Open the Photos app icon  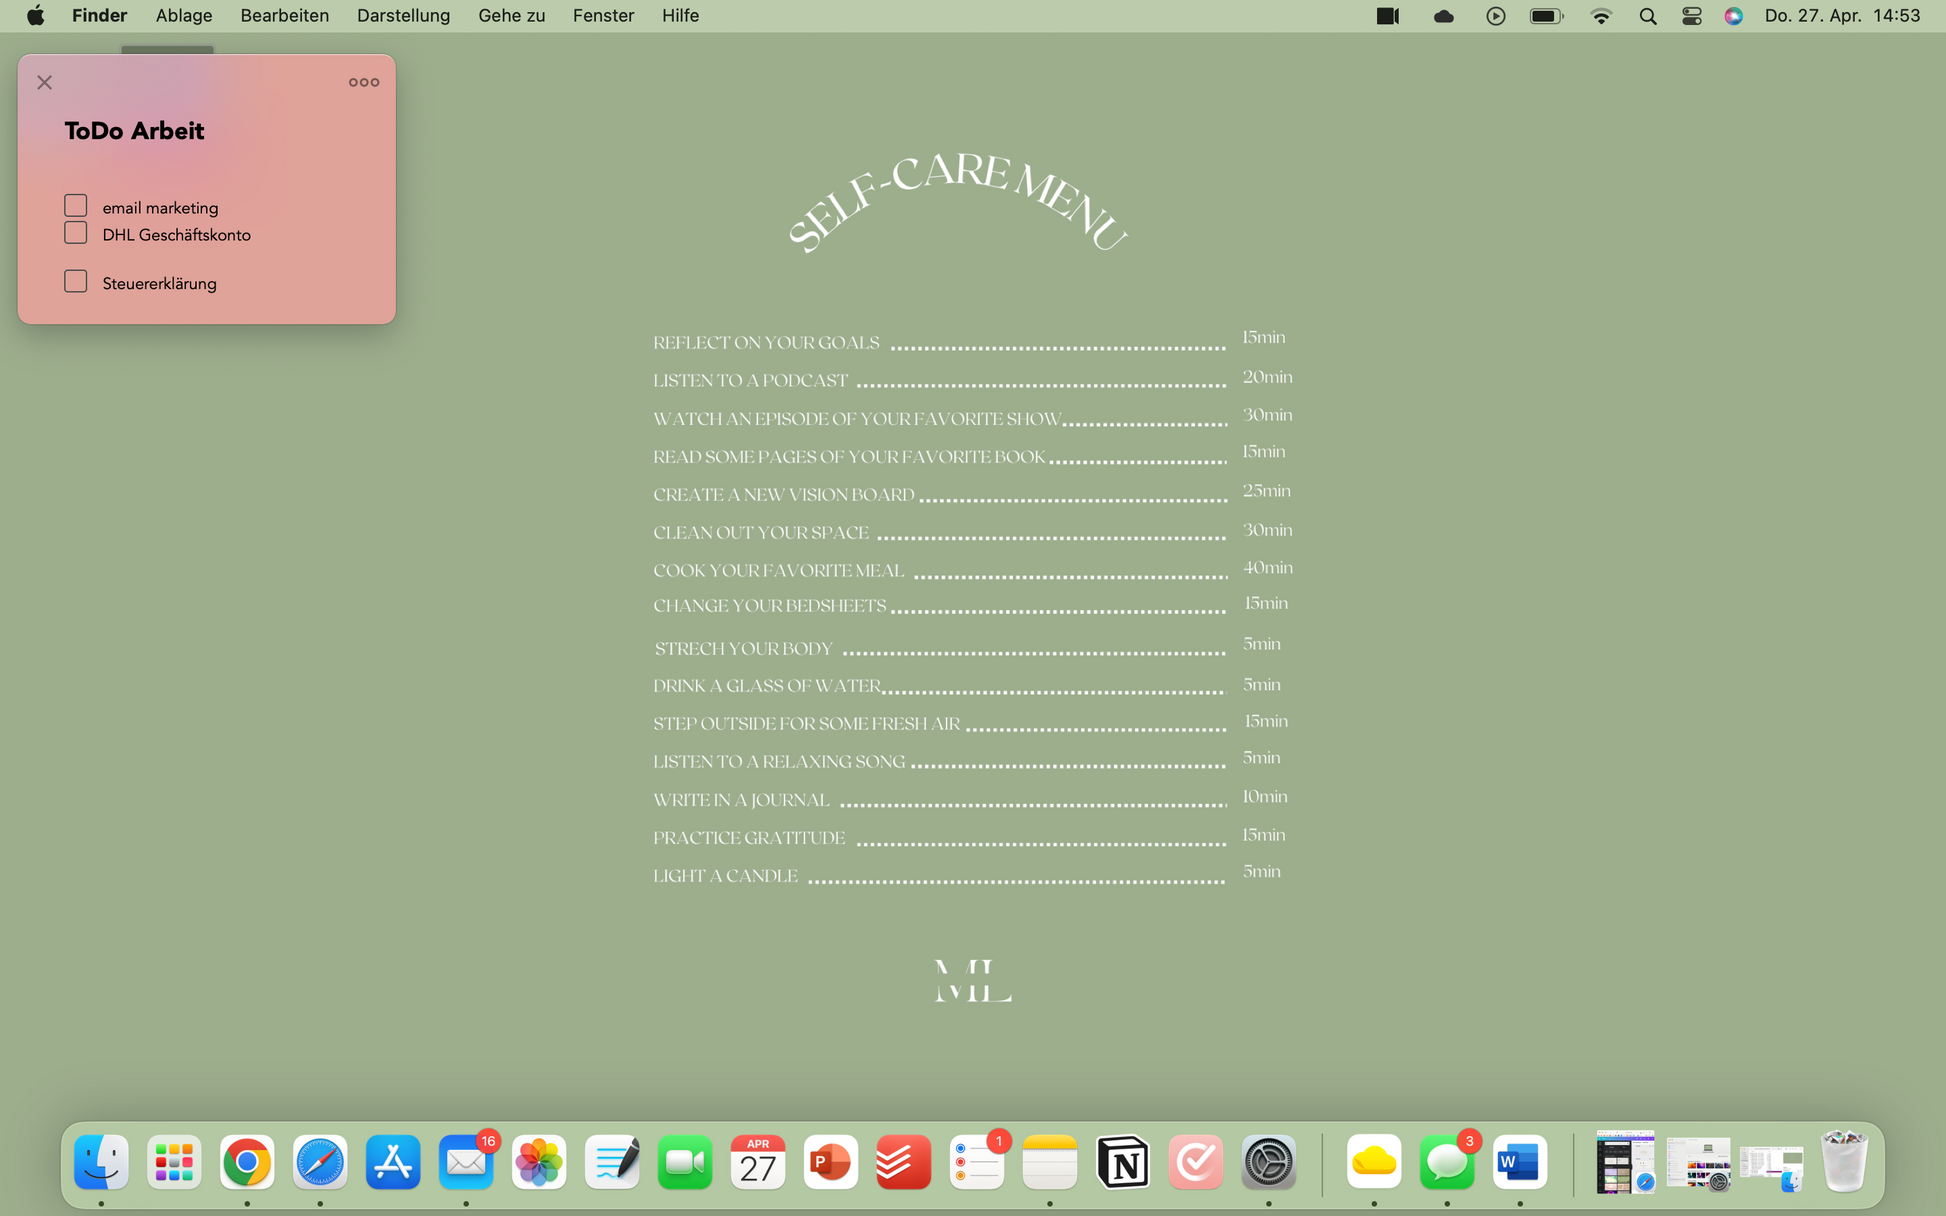pos(539,1162)
